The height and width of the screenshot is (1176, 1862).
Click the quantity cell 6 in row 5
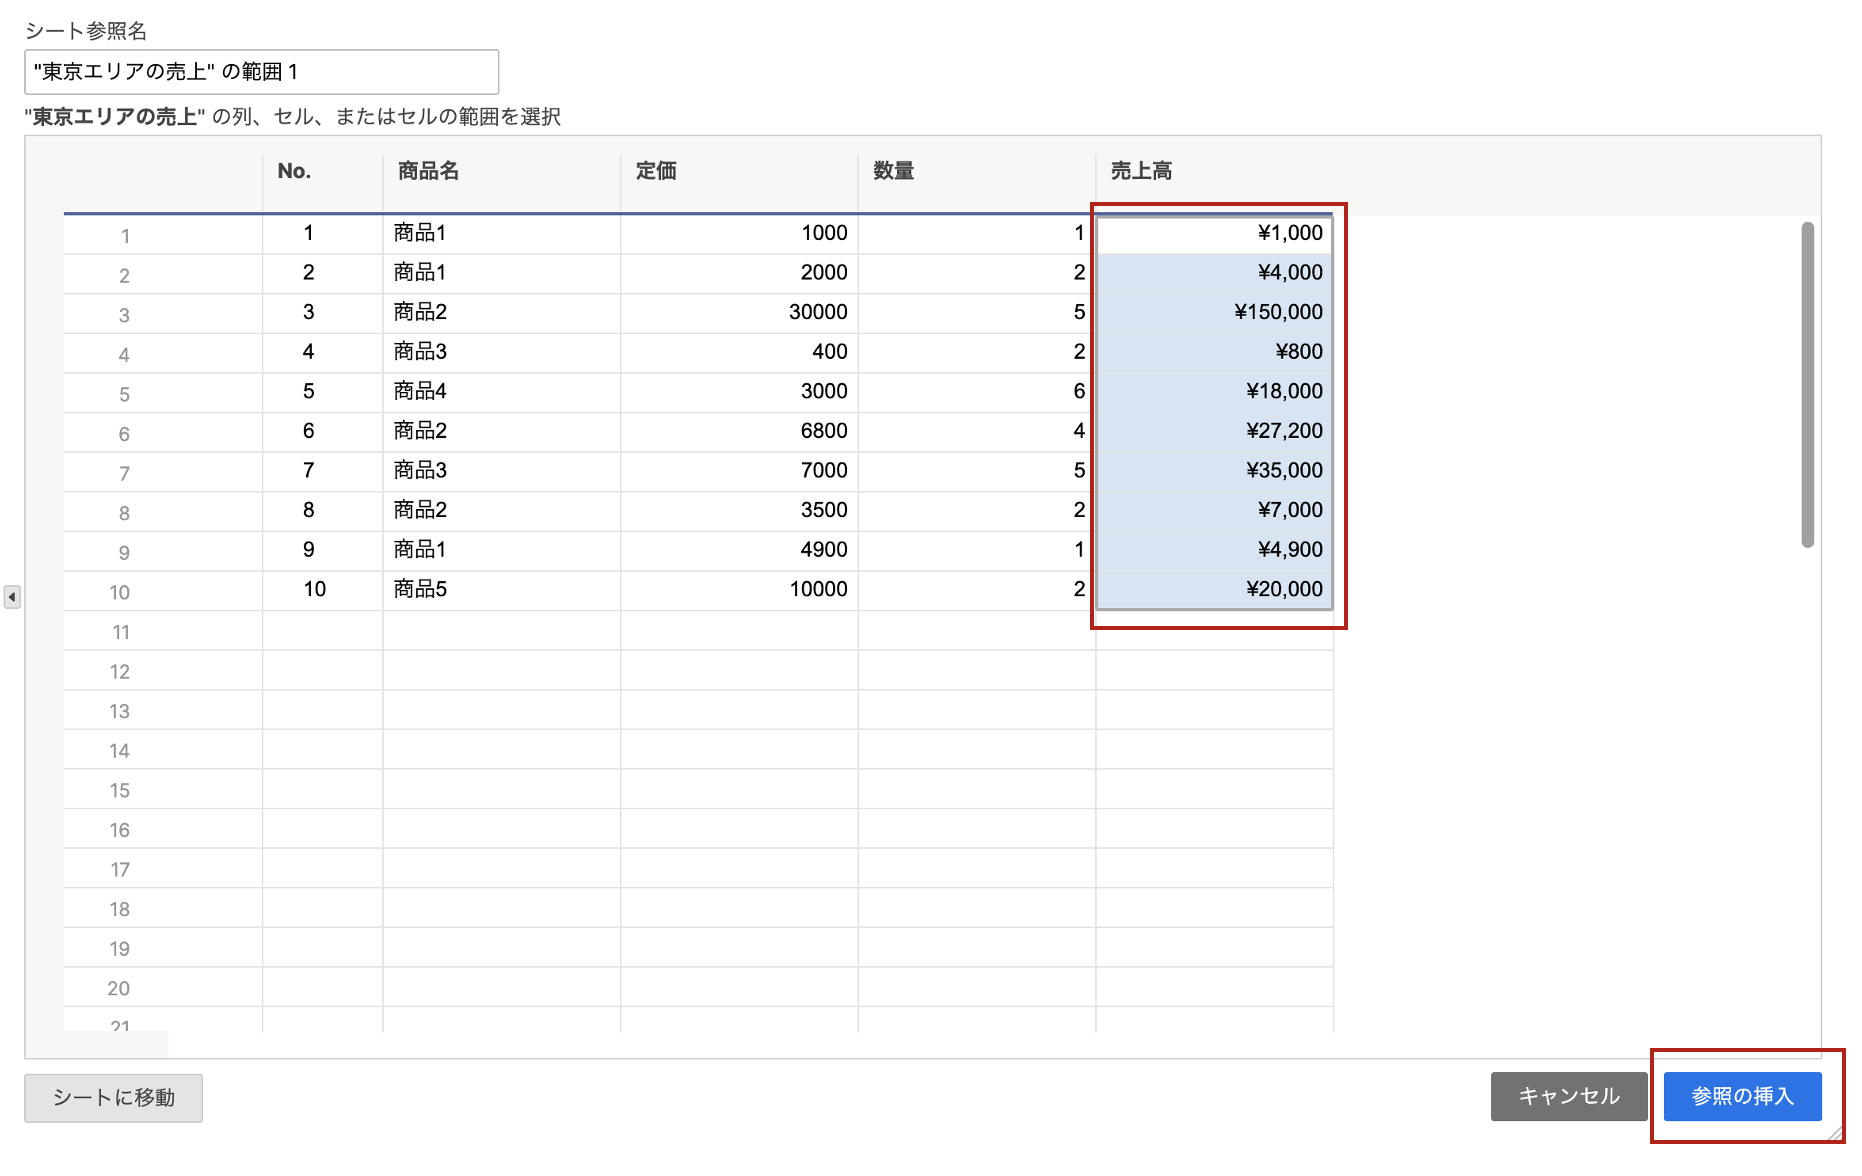click(977, 391)
